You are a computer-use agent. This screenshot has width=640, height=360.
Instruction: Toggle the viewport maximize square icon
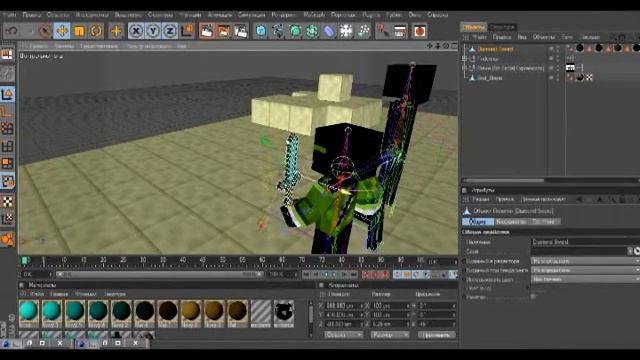pyautogui.click(x=454, y=46)
